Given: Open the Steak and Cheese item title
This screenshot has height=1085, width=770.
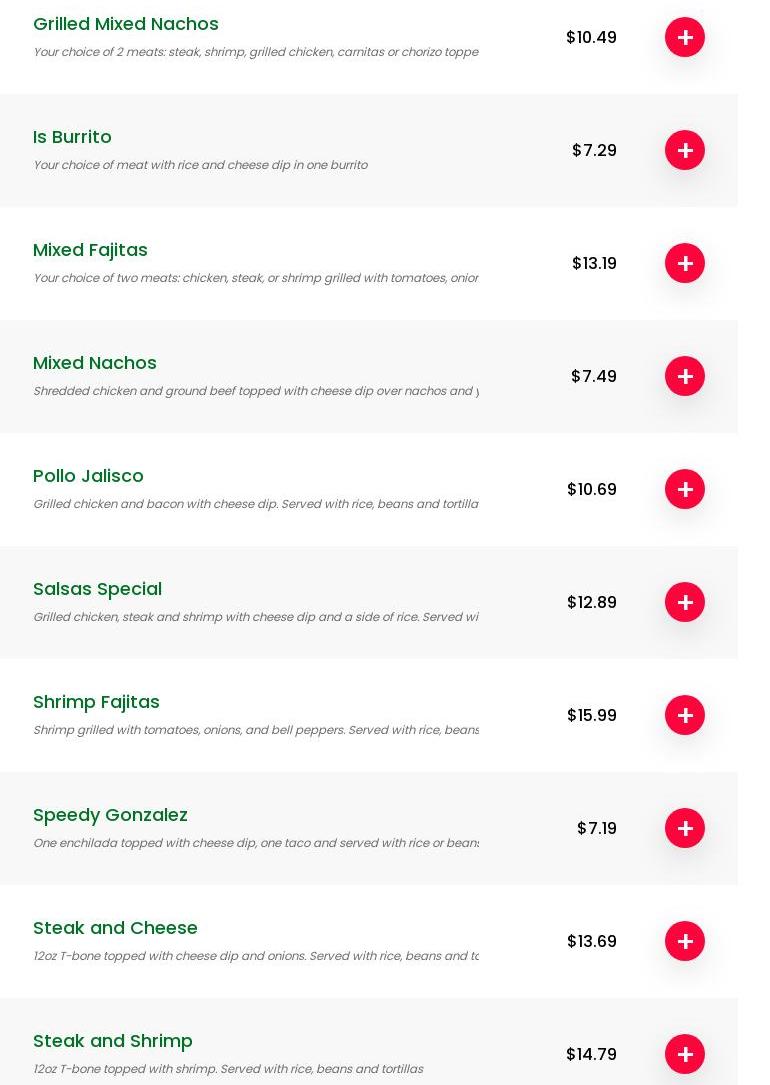Looking at the screenshot, I should (115, 928).
